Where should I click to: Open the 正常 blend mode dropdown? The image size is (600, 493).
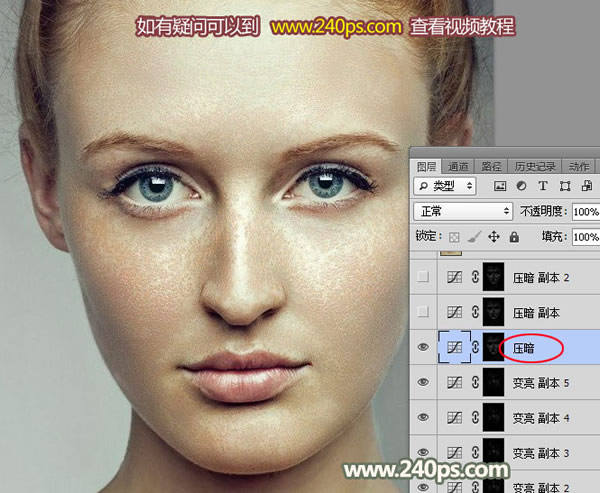point(463,211)
